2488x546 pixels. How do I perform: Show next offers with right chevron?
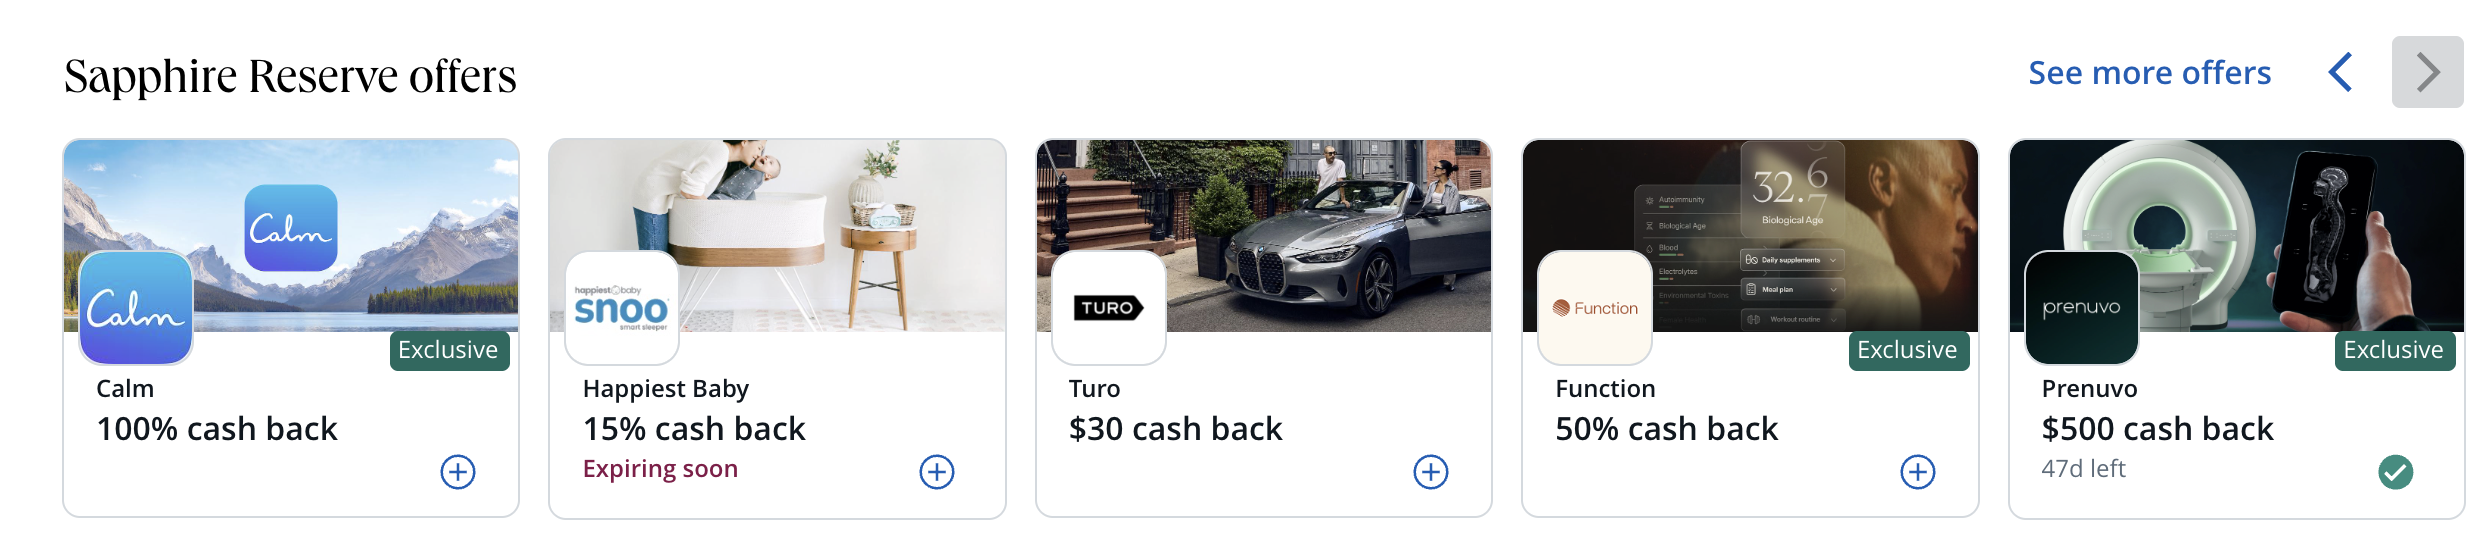2428,72
